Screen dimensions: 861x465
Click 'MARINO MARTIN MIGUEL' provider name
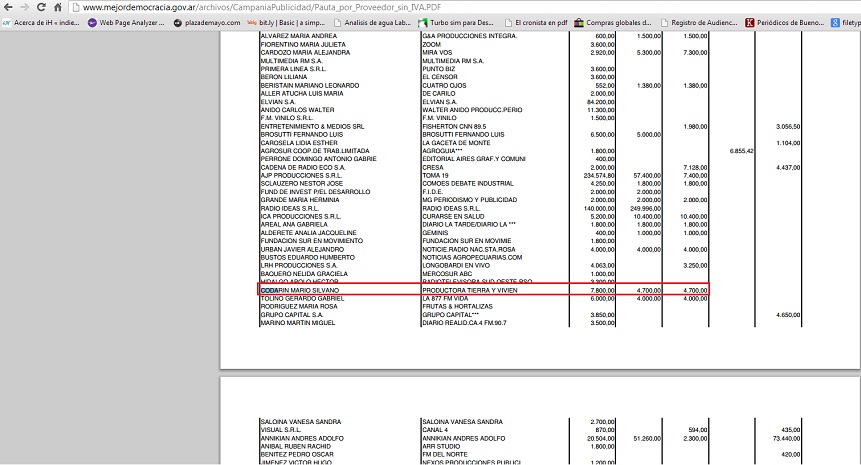pos(297,323)
